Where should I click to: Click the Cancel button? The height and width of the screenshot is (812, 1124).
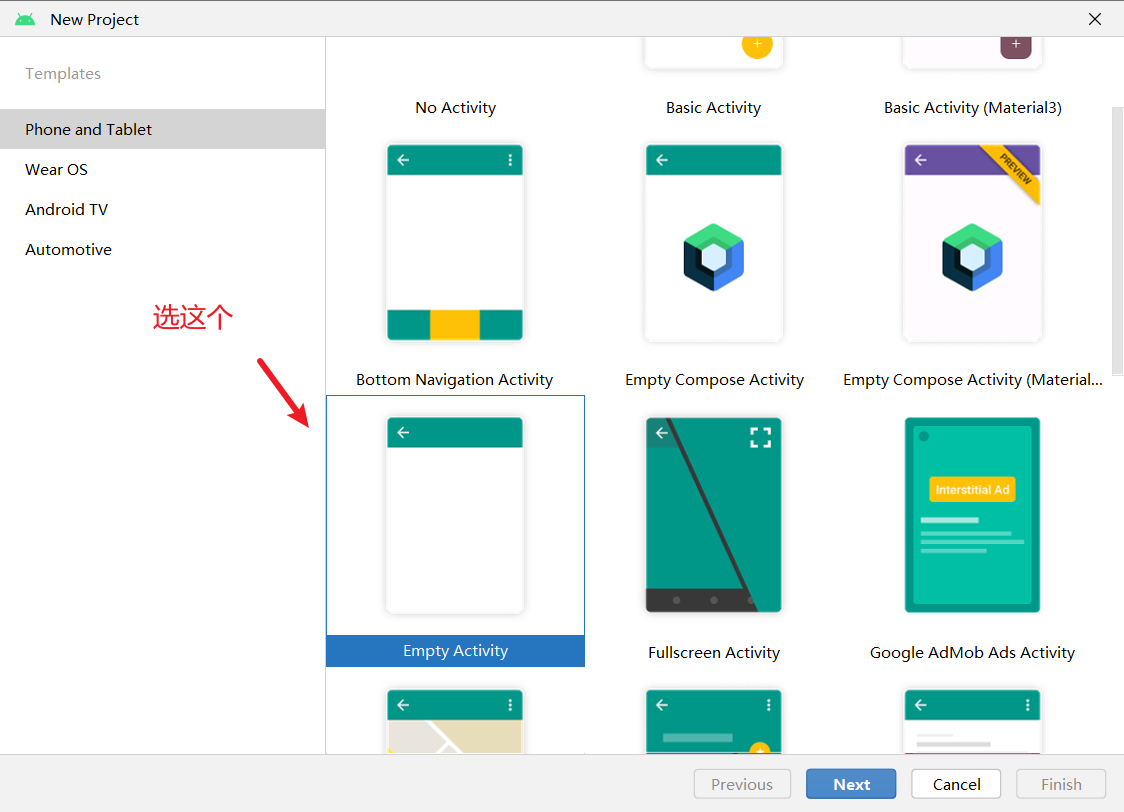coord(956,784)
